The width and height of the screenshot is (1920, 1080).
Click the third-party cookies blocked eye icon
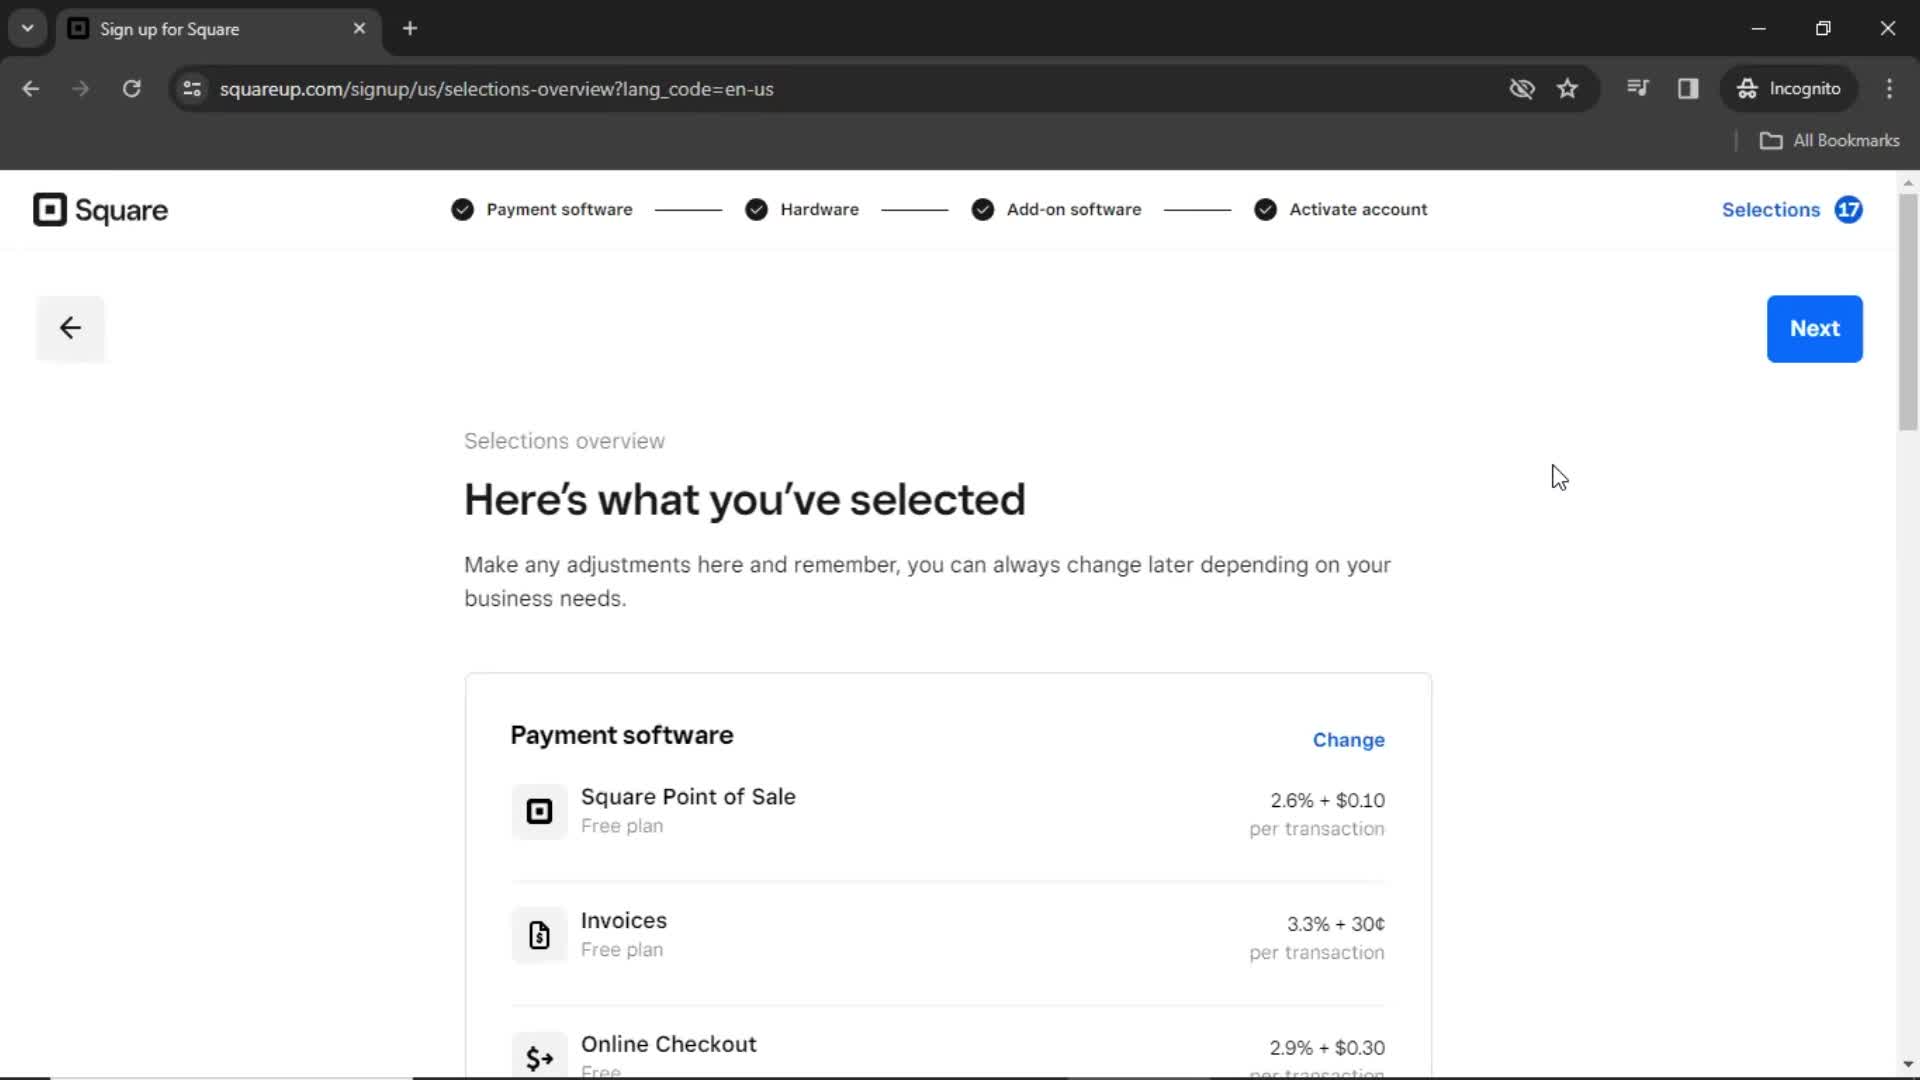[1521, 89]
